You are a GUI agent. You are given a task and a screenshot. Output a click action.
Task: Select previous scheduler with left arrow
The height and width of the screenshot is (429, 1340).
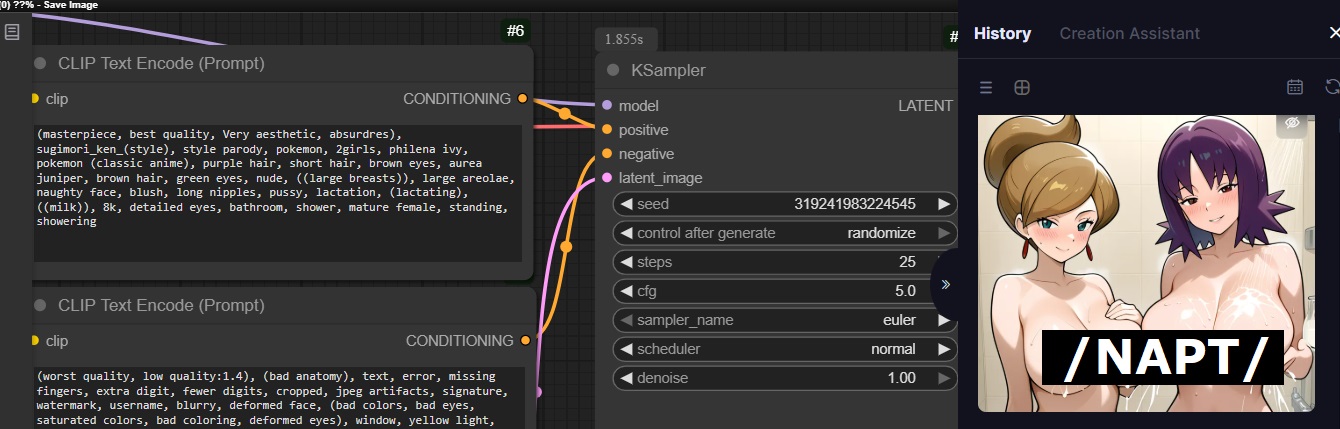pos(627,349)
